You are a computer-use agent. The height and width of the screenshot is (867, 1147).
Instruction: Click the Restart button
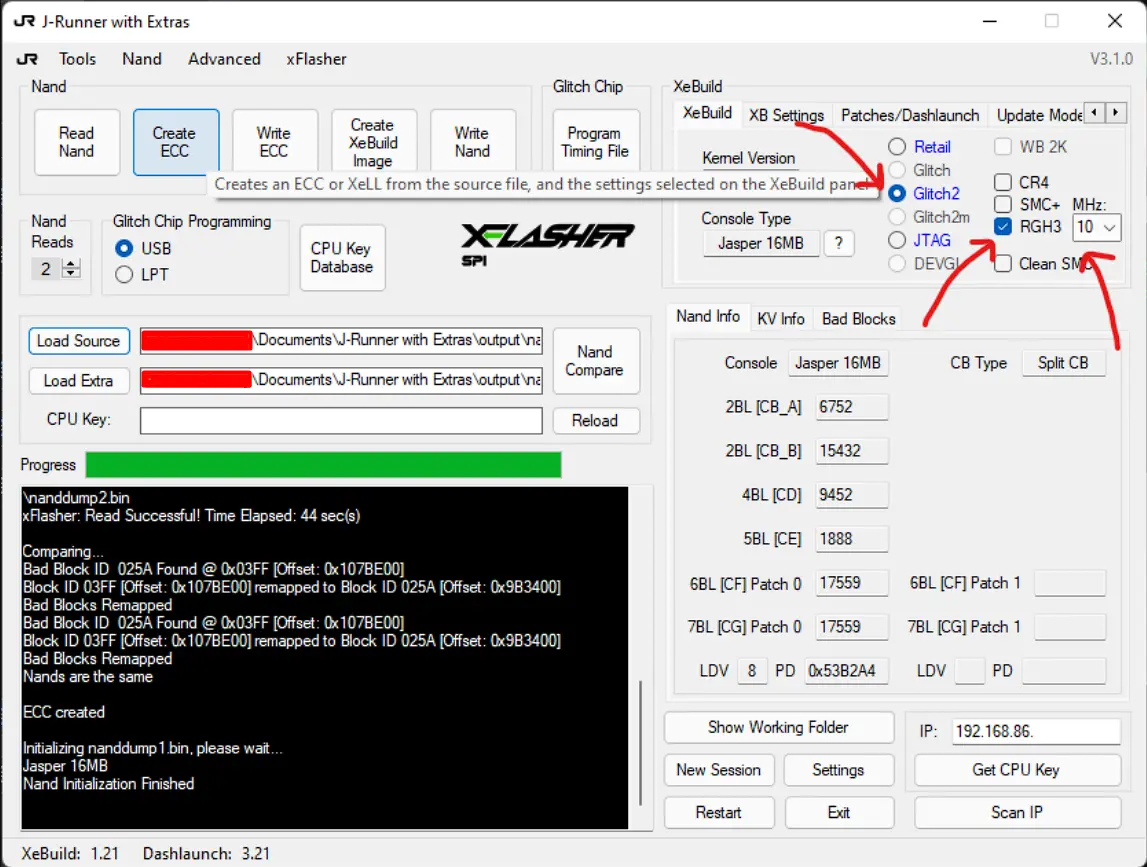(x=719, y=812)
